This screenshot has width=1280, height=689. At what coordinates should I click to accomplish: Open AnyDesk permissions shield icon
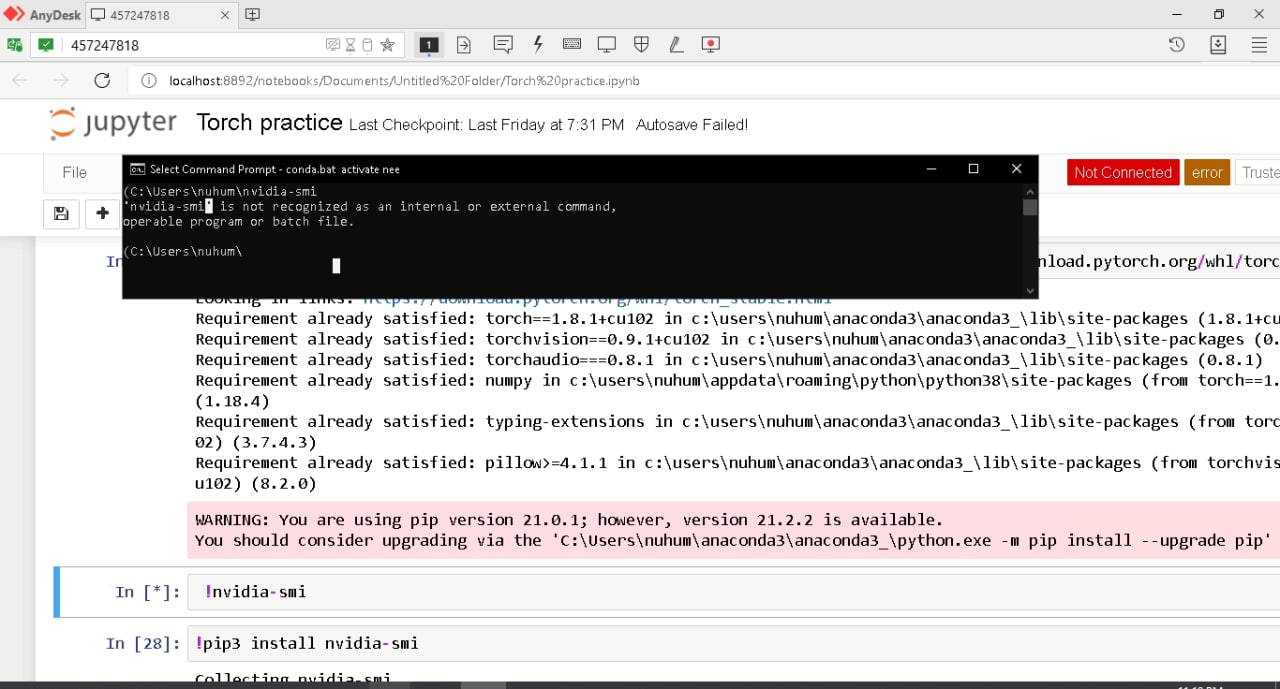tap(641, 44)
